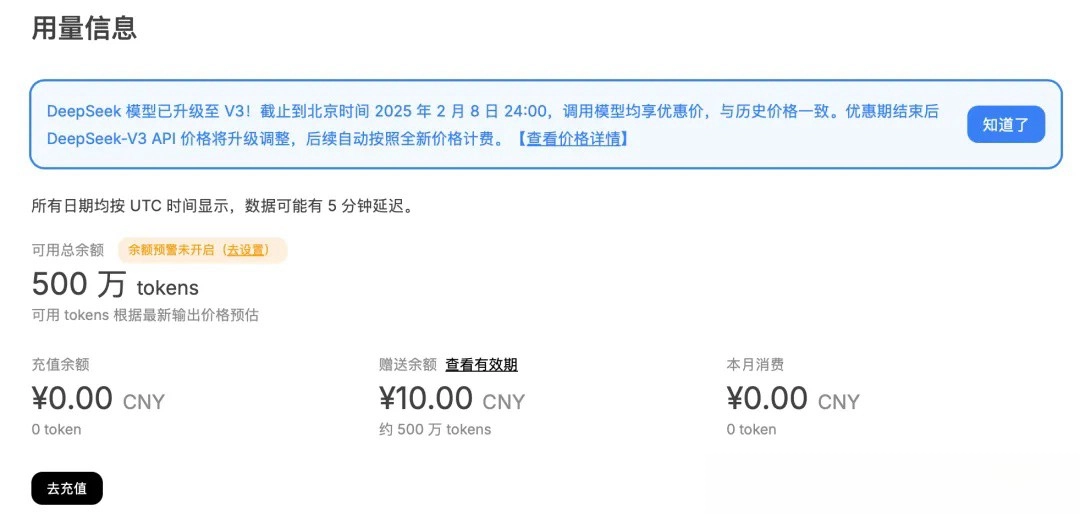Click the 可用总余额 label
1080x529 pixels.
[68, 250]
